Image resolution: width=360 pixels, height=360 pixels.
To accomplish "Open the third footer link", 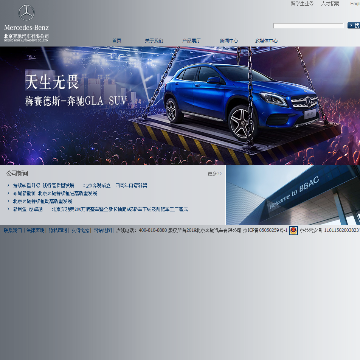I will pyautogui.click(x=58, y=230).
